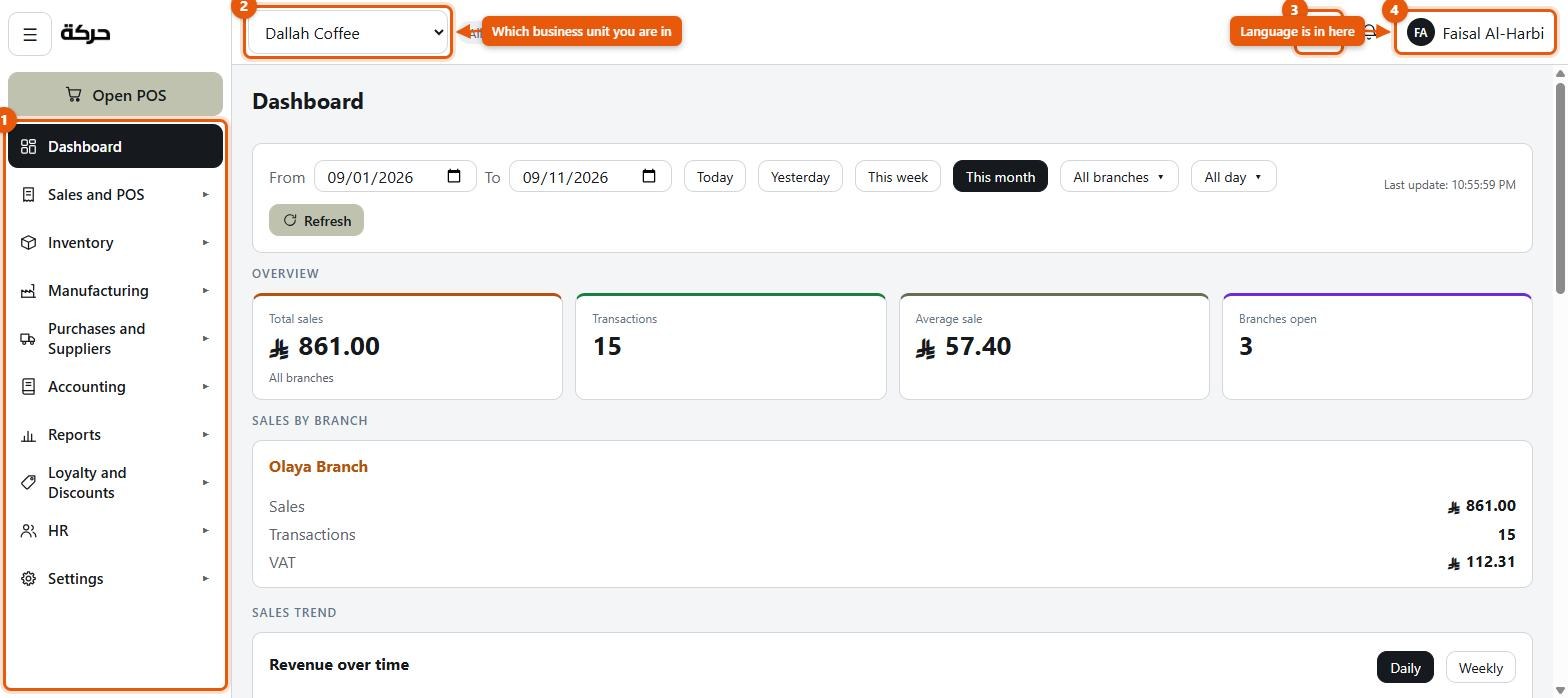Click the Arabic Haraka logo
The image size is (1568, 698).
pos(85,33)
